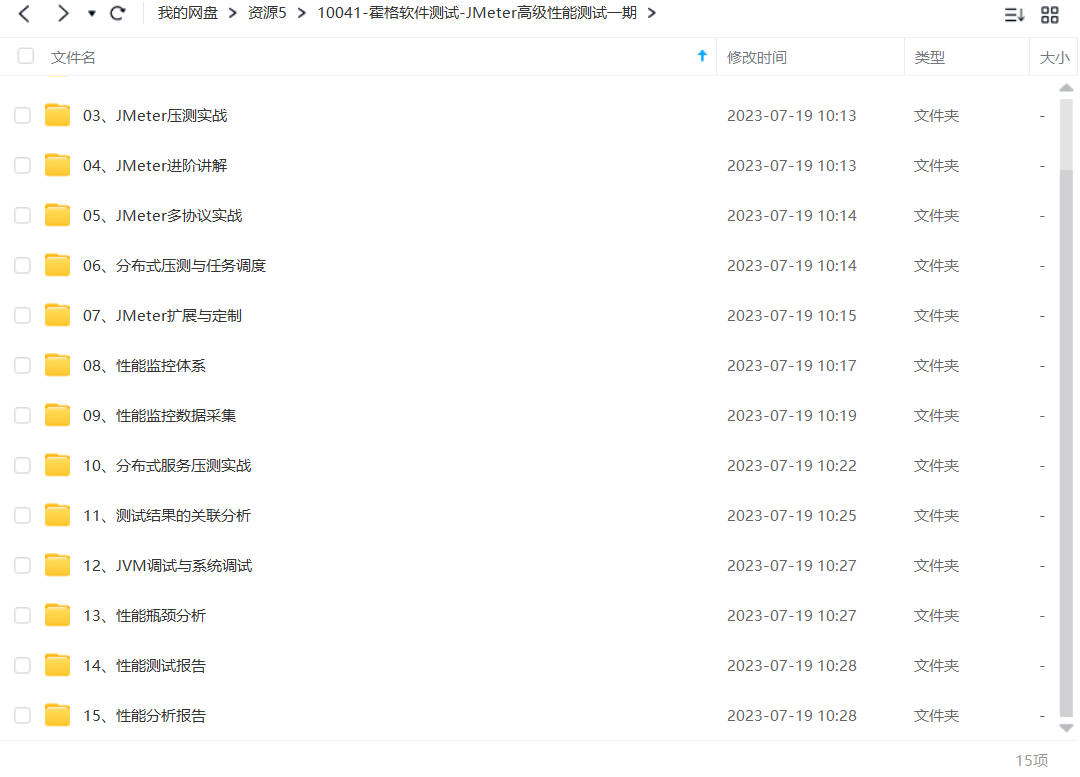Check the box for 11、测试结果的关联分析
1080x777 pixels.
23,515
